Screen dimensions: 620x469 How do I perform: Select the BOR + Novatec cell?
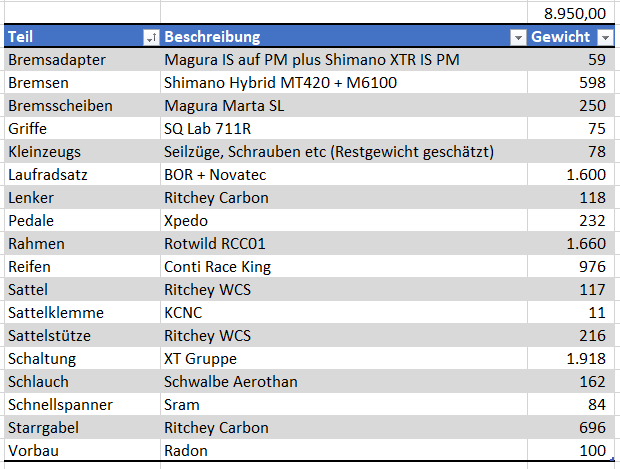click(x=216, y=175)
